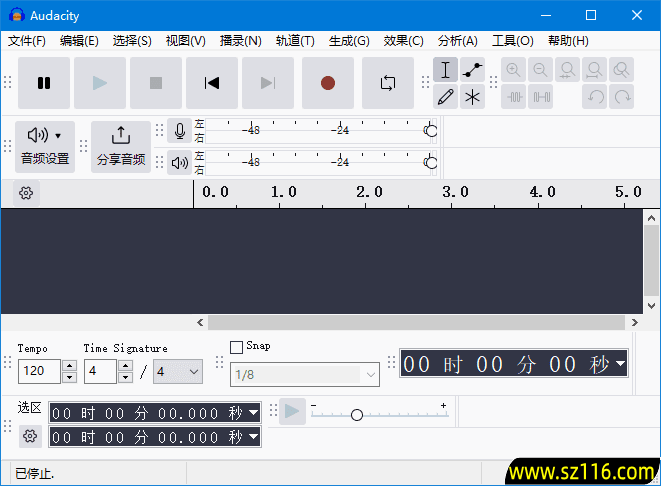Click the Tempo input field
Image resolution: width=661 pixels, height=486 pixels.
tap(39, 371)
